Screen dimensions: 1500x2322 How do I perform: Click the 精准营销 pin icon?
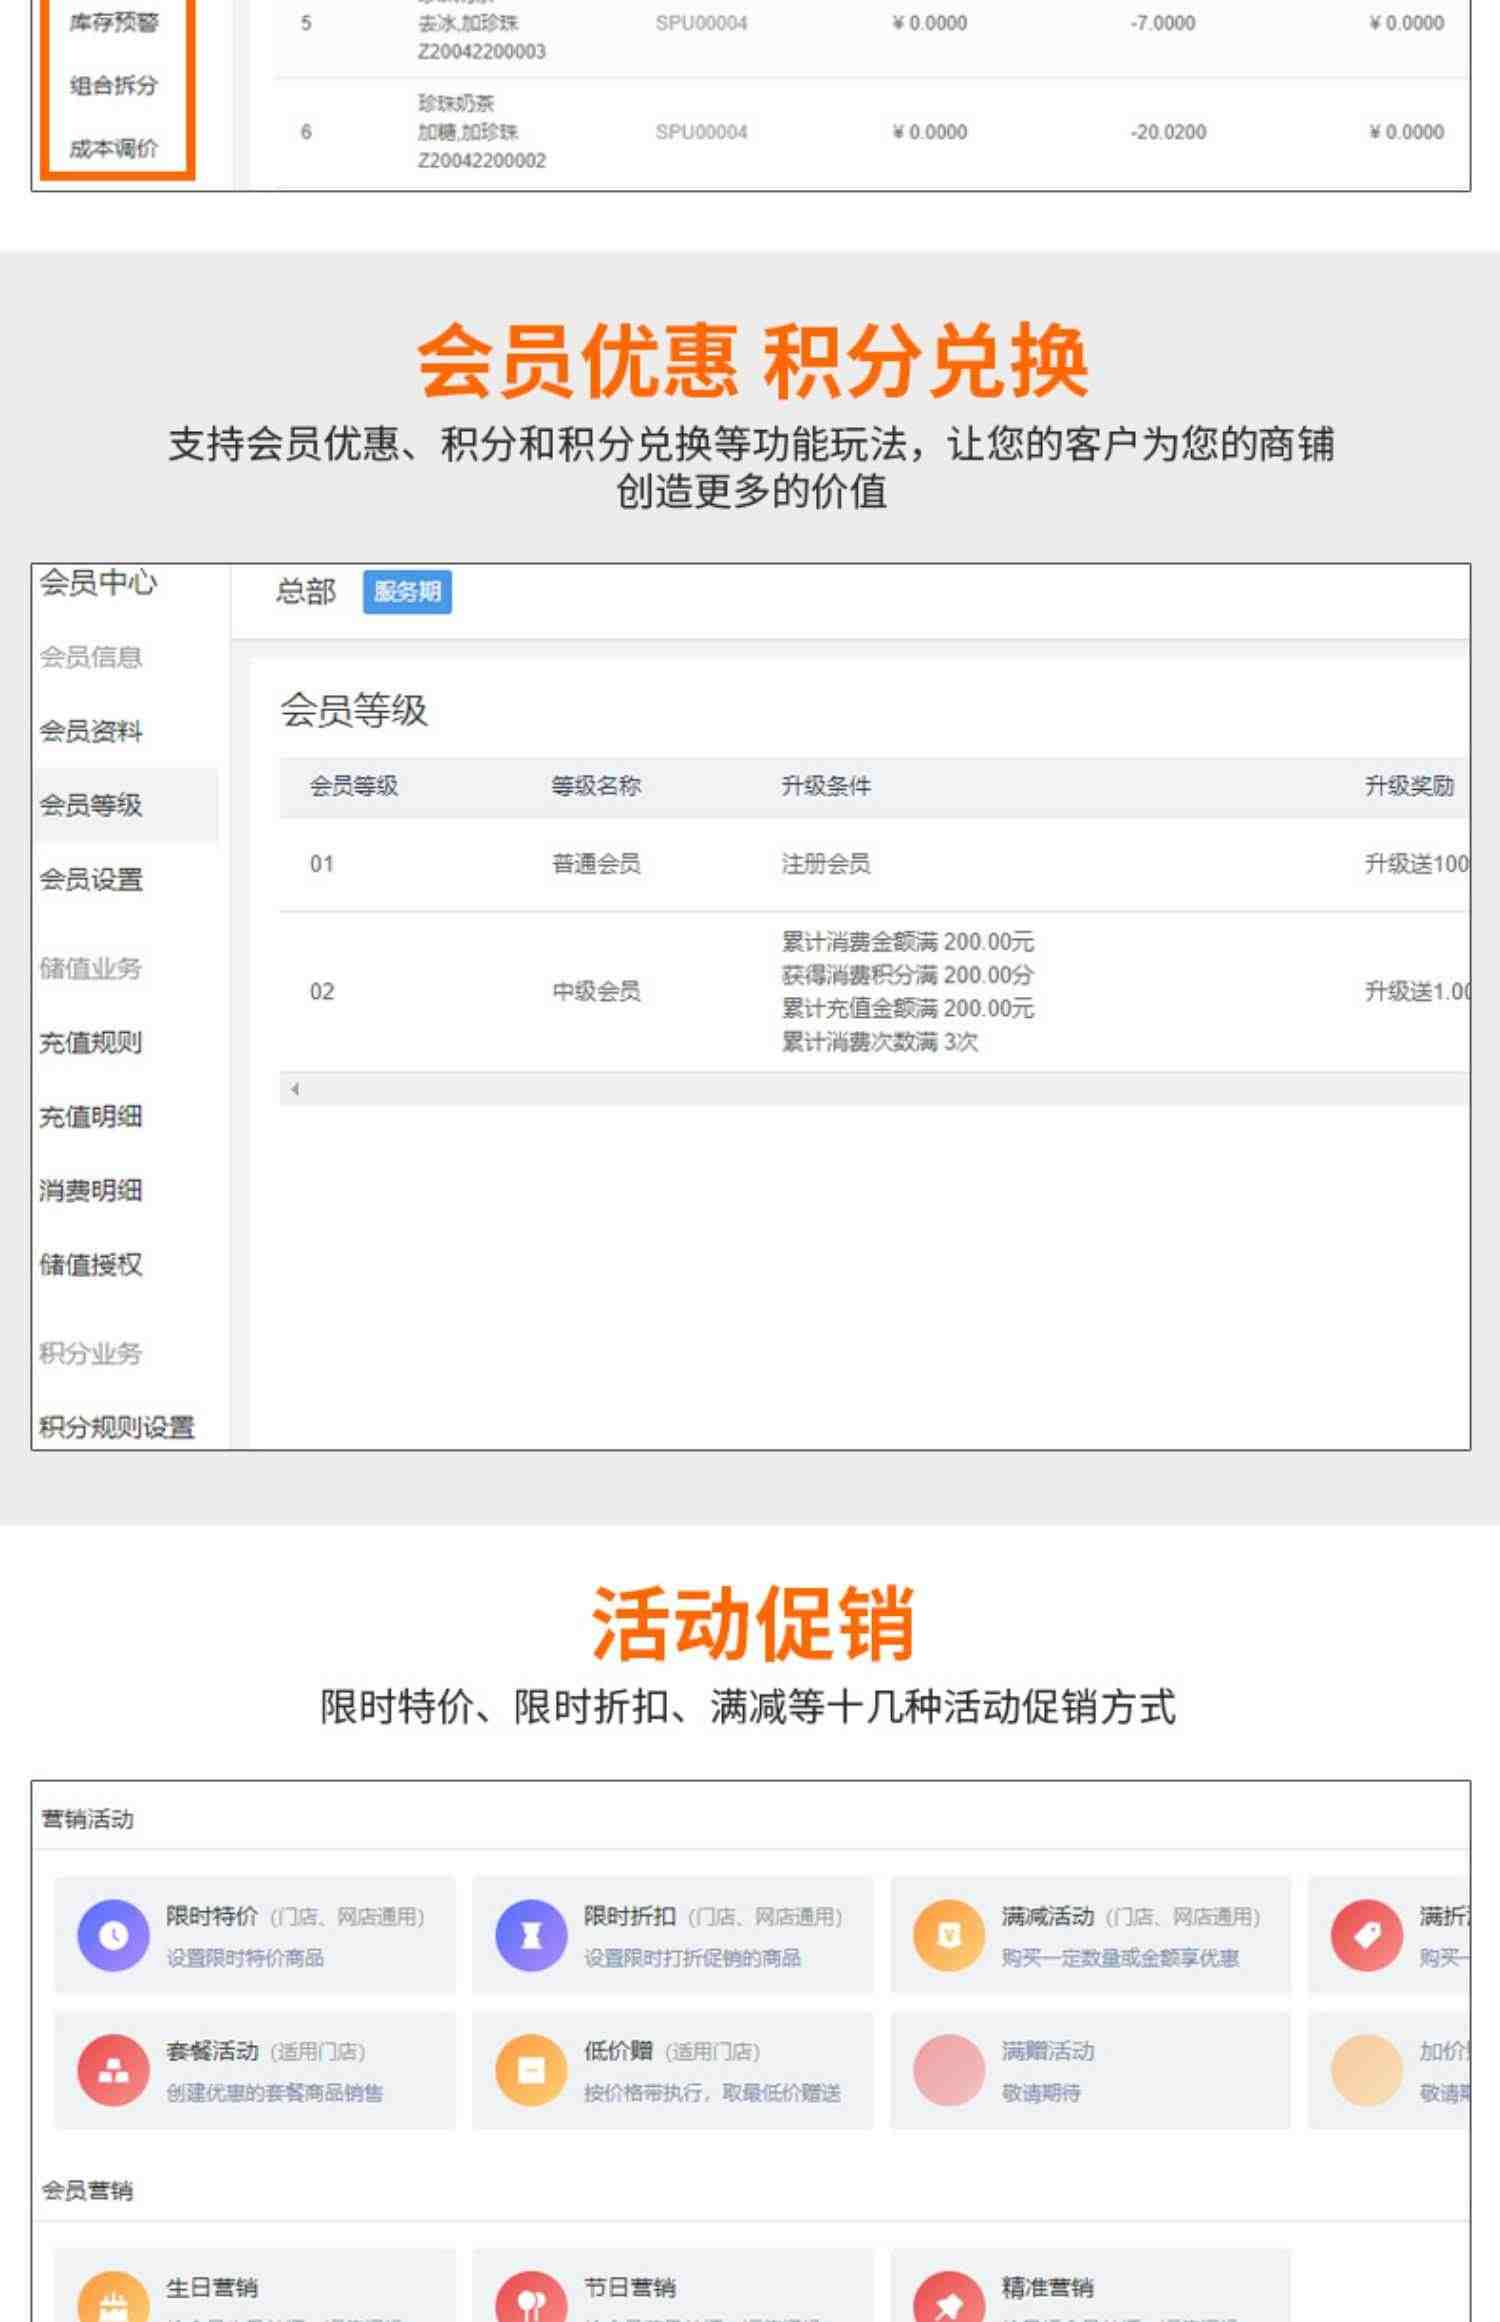pos(949,2297)
